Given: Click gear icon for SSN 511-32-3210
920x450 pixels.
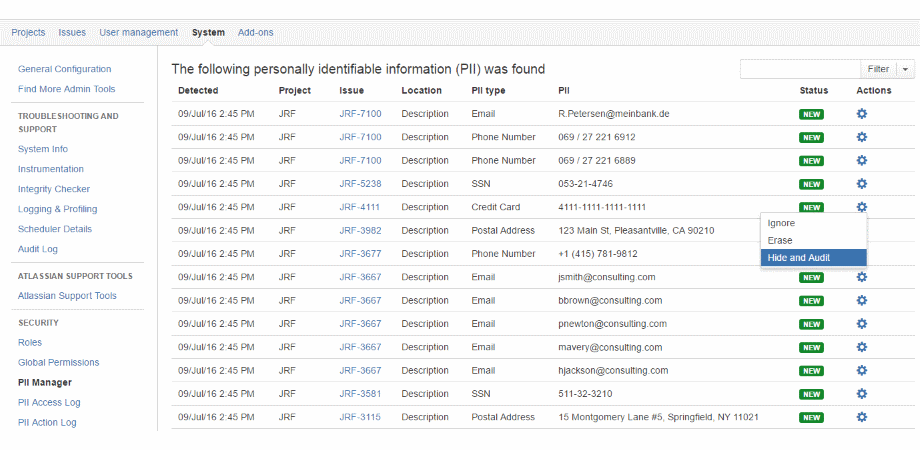Looking at the screenshot, I should (x=861, y=393).
